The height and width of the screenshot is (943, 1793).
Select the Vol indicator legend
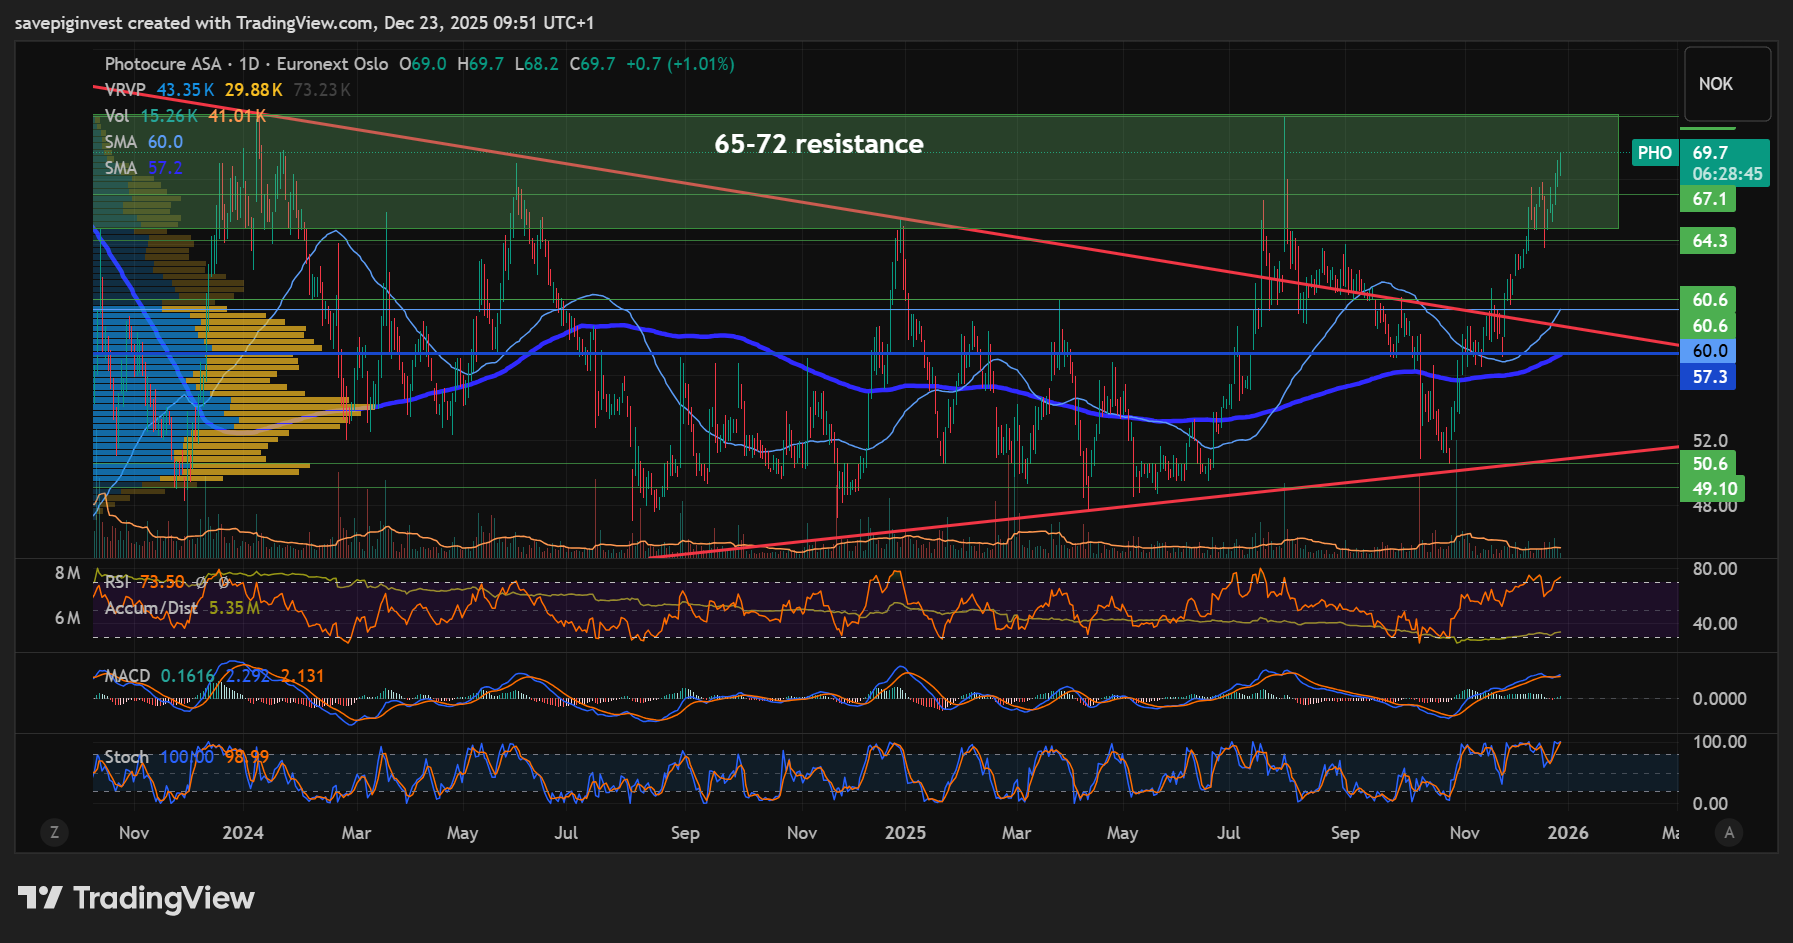tap(117, 116)
